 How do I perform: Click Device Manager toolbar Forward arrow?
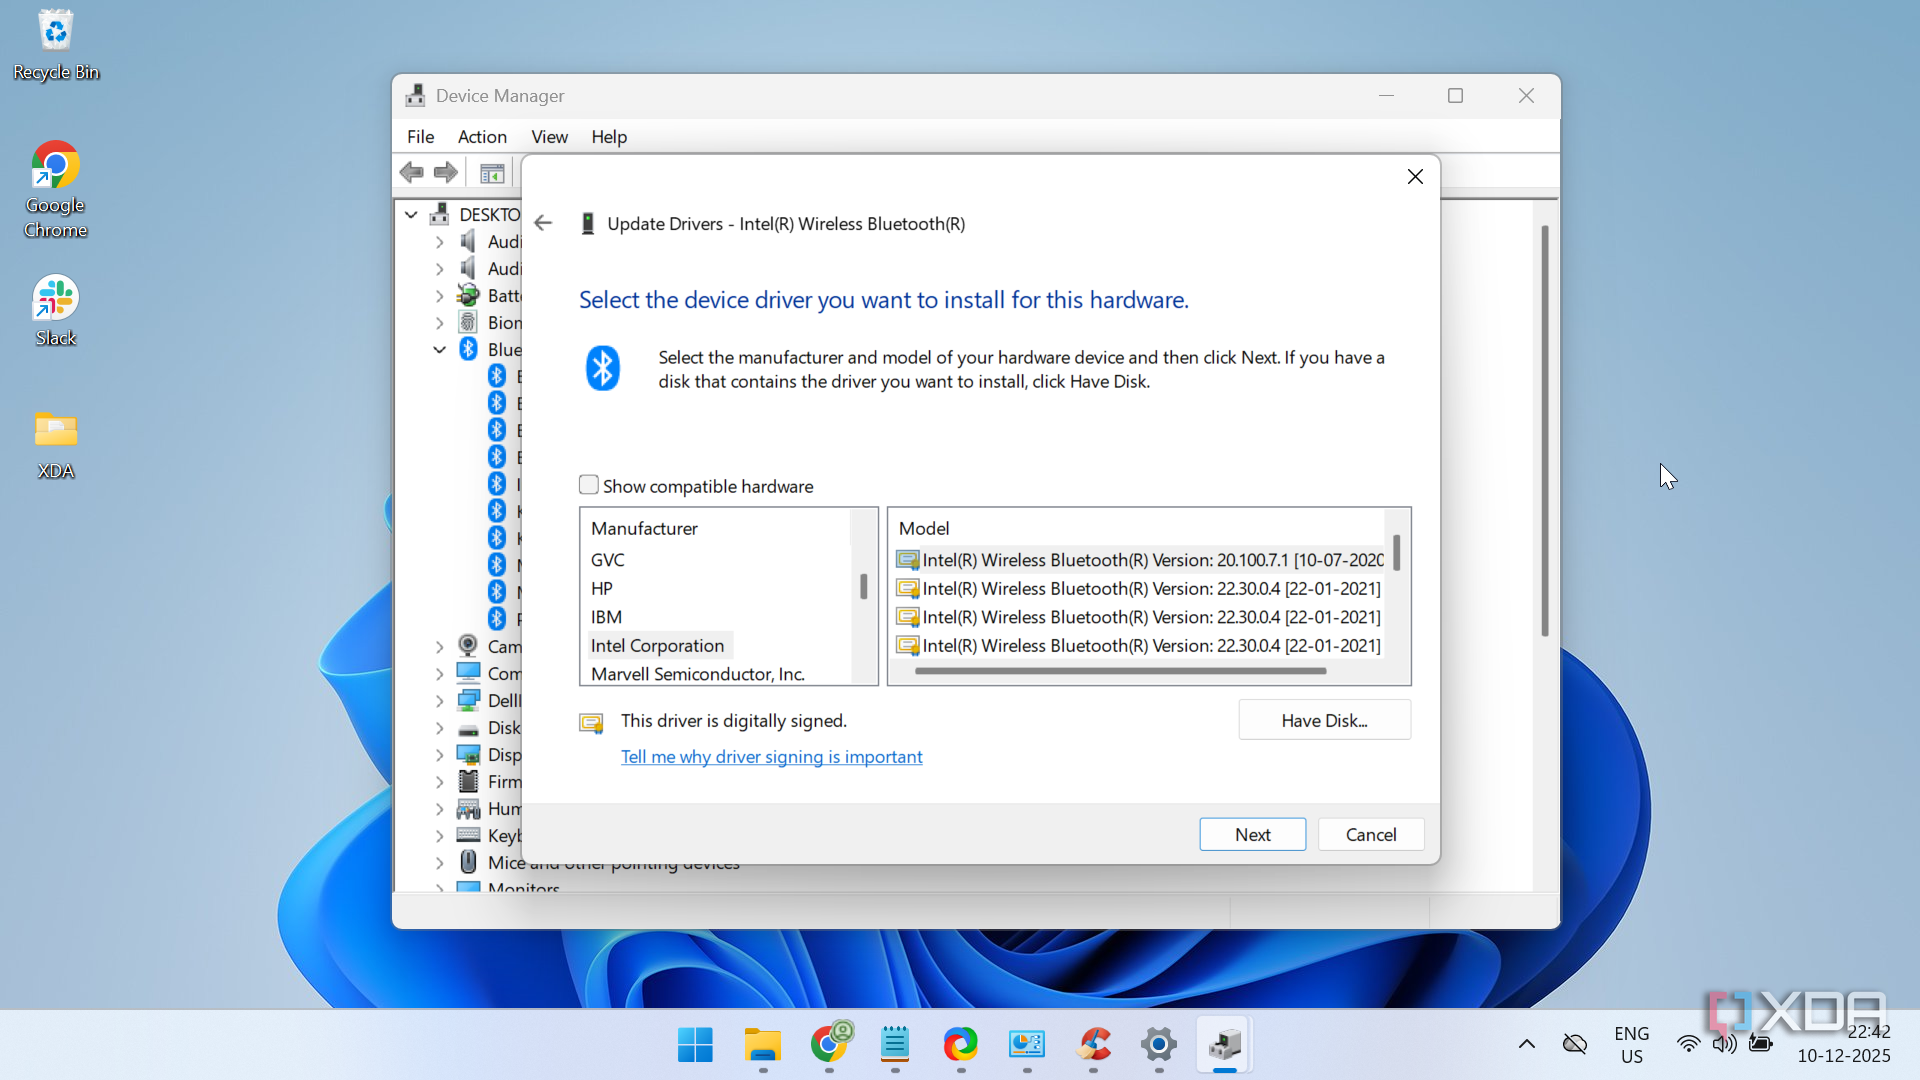coord(446,172)
